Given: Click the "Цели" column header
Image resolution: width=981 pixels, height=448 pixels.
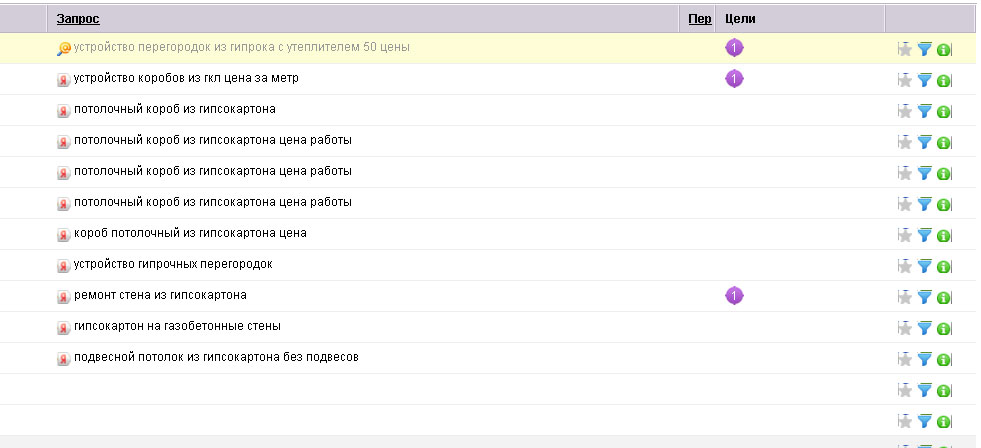Looking at the screenshot, I should click(x=739, y=19).
